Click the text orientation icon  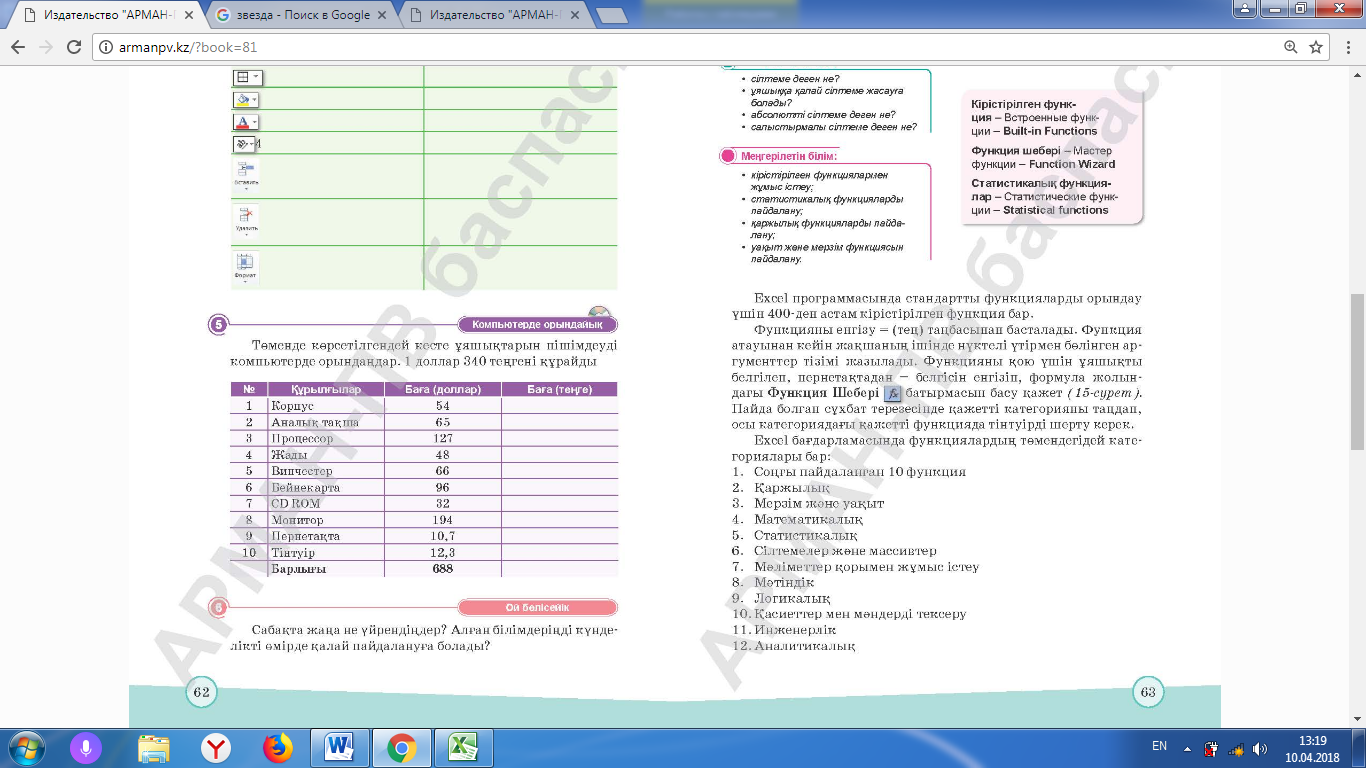pyautogui.click(x=244, y=144)
